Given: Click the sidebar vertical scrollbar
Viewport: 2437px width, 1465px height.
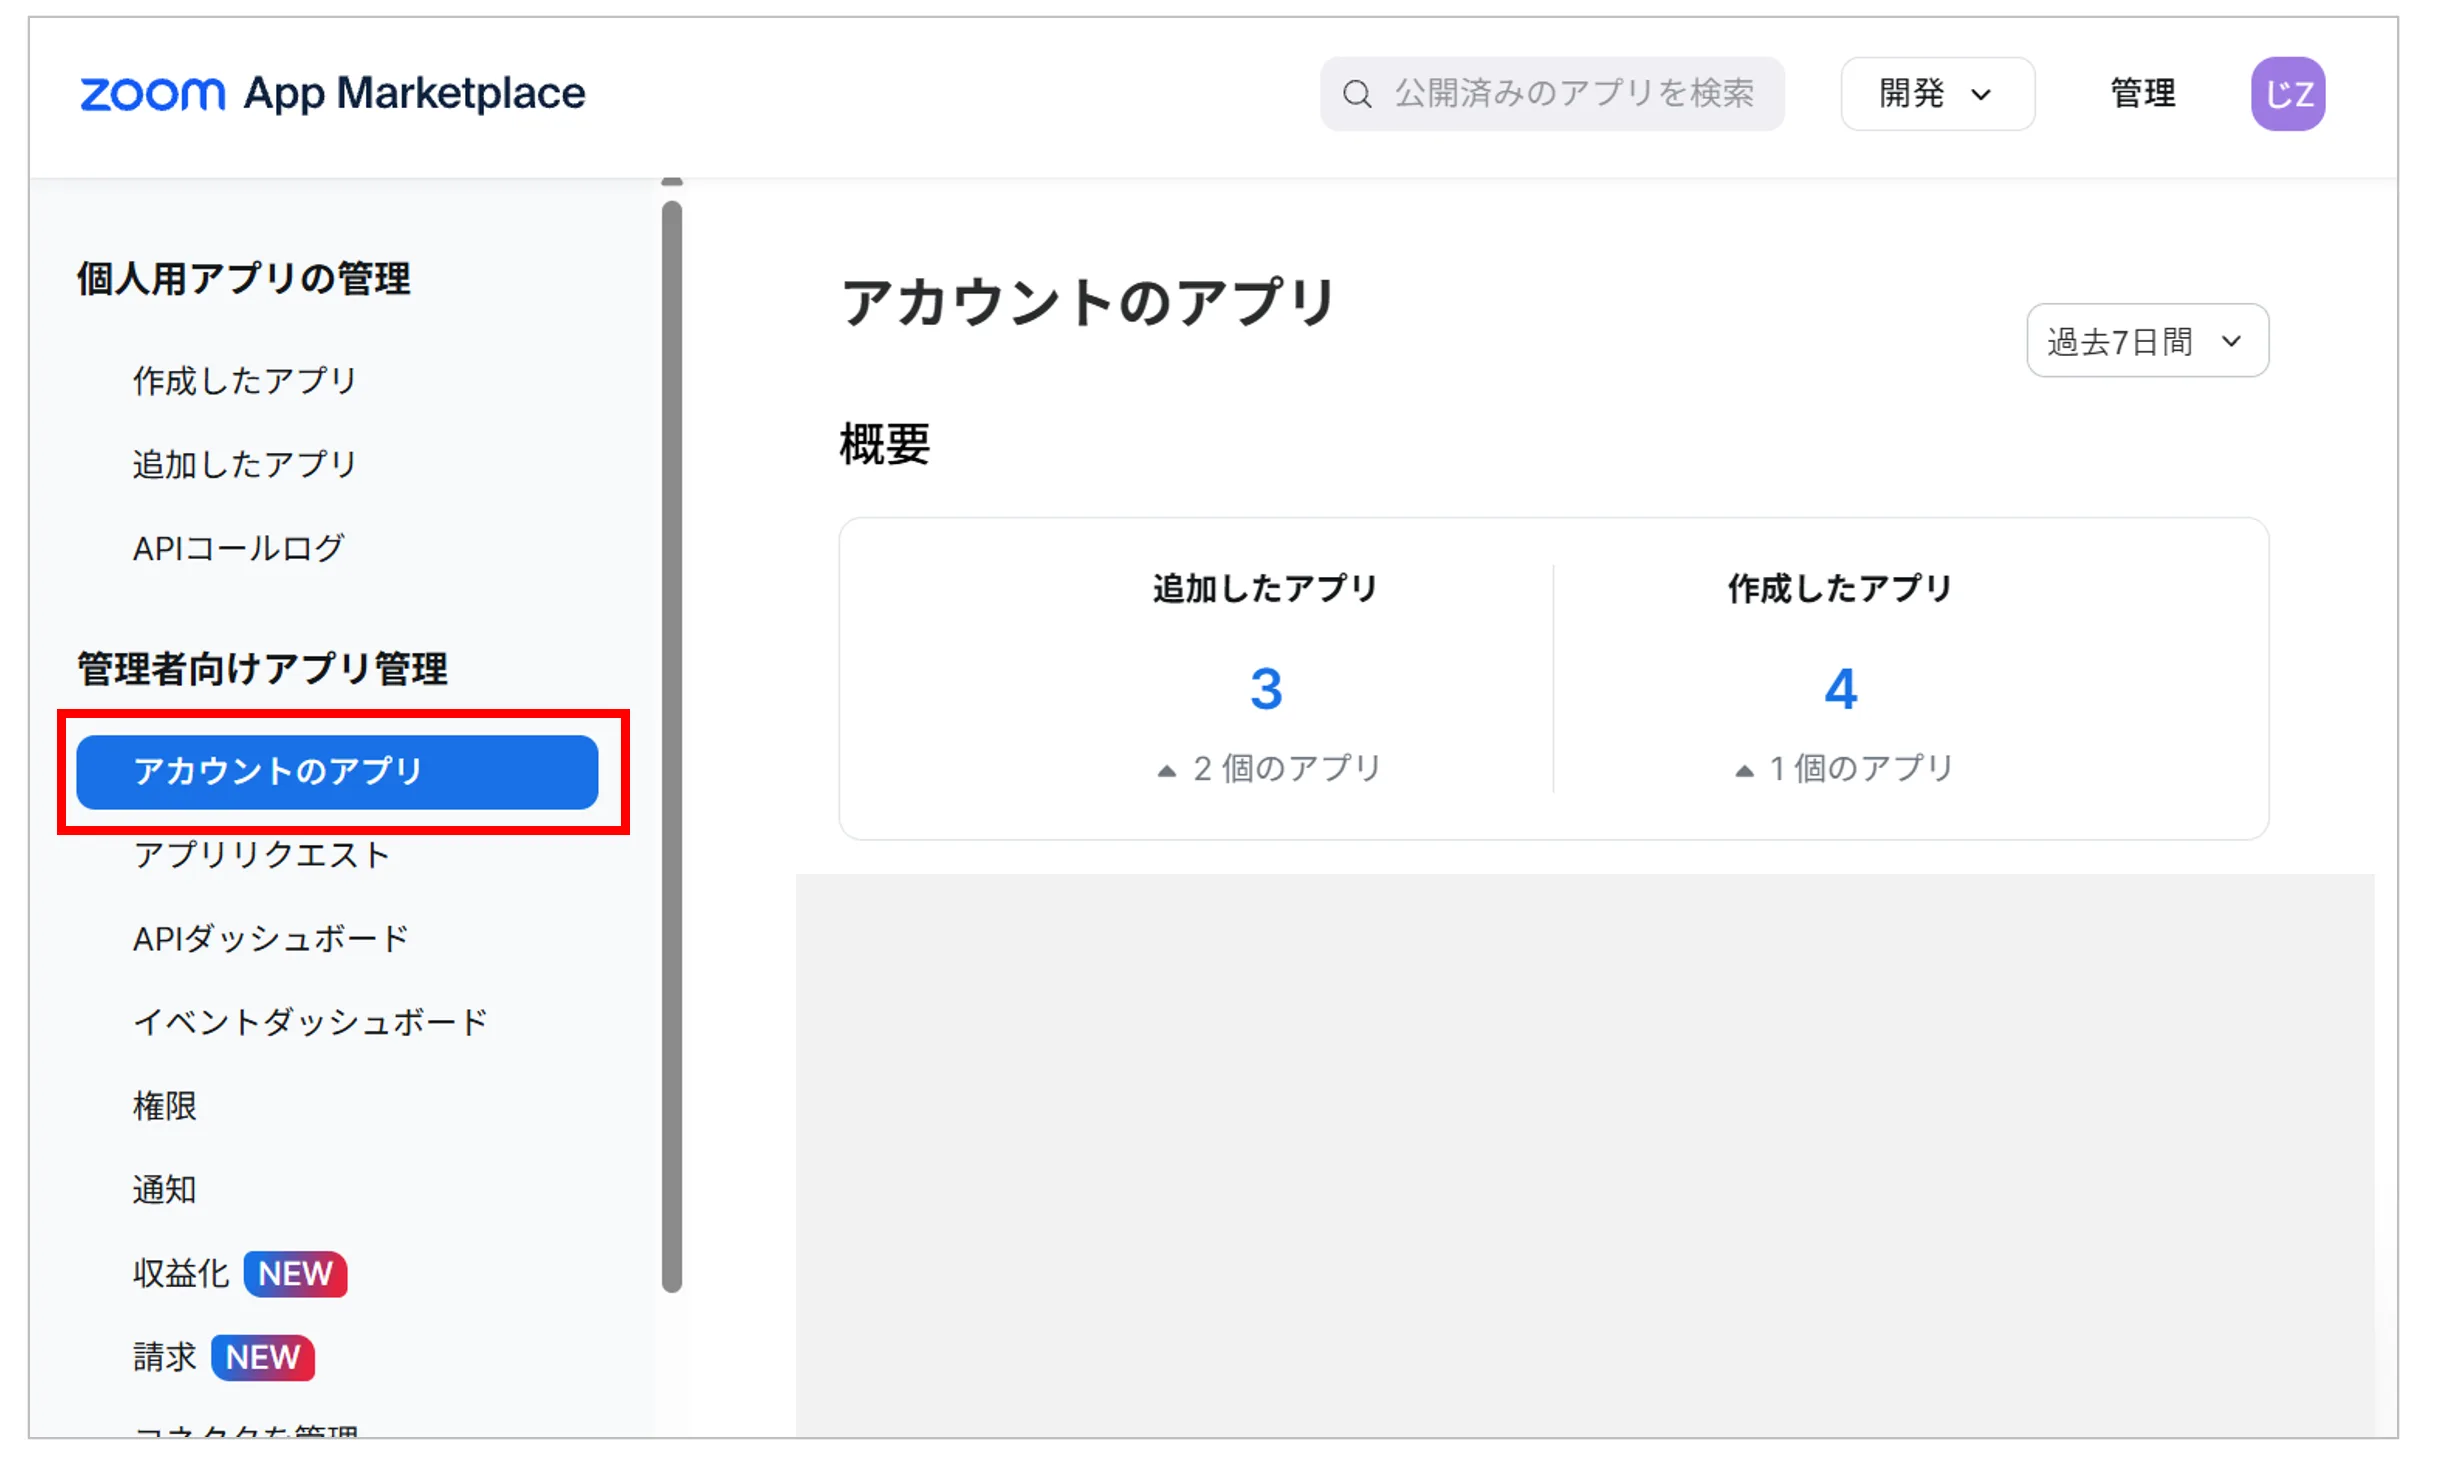Looking at the screenshot, I should pos(672,746).
